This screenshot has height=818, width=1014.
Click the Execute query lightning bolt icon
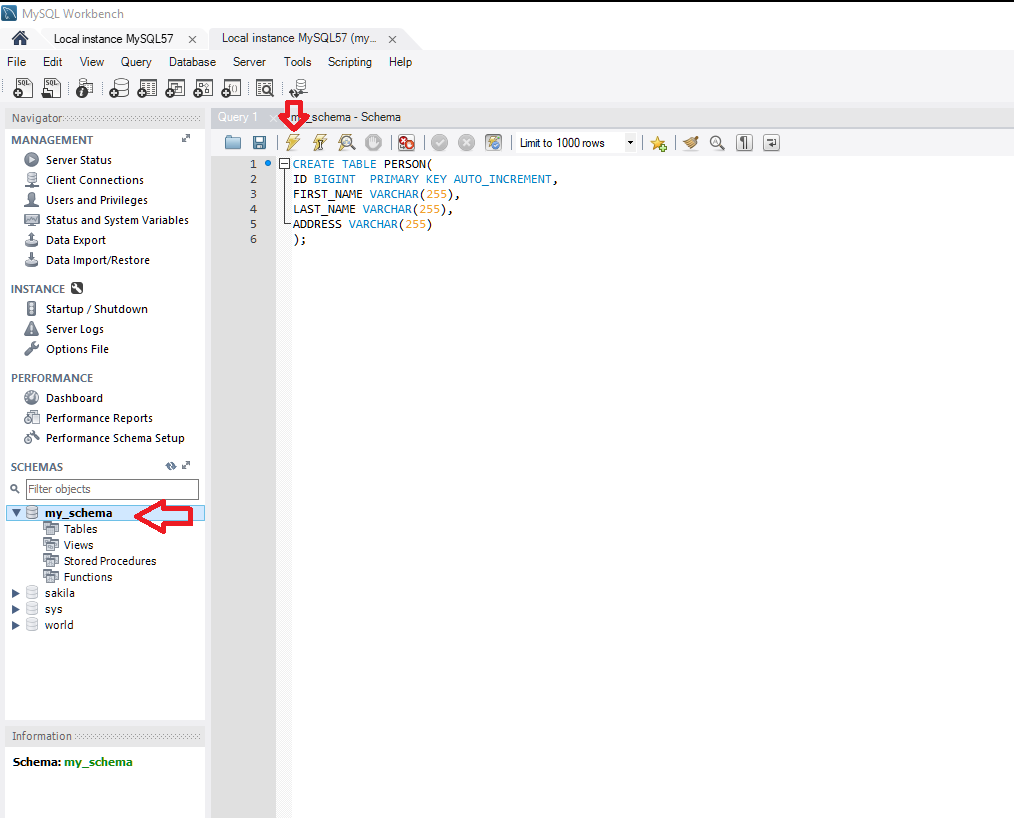(293, 143)
